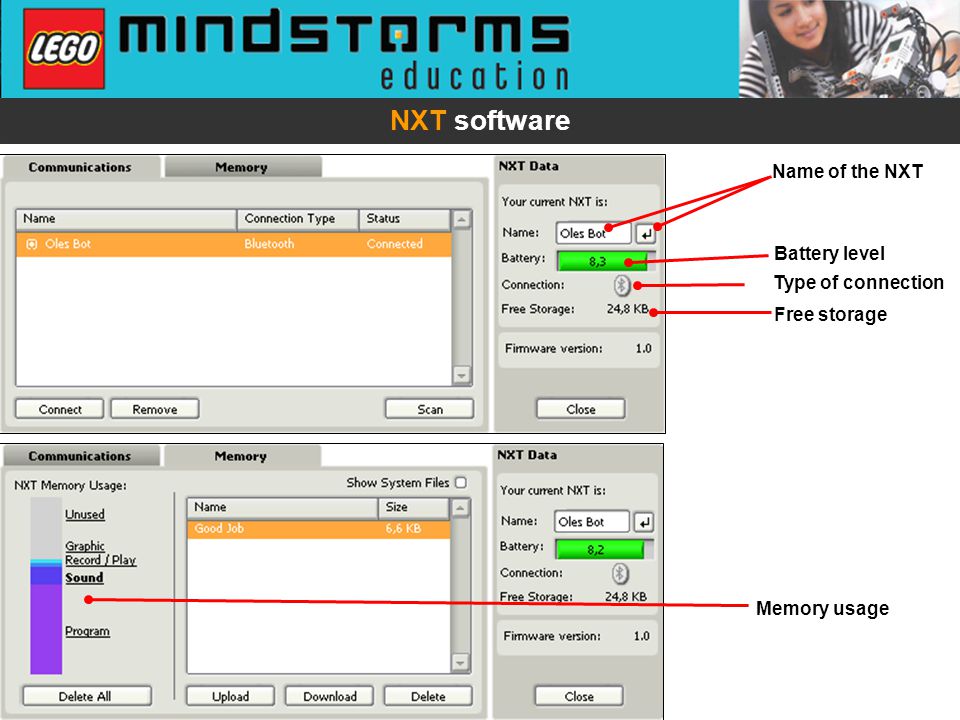Click Close in the lower NXT Data panel

tap(579, 696)
